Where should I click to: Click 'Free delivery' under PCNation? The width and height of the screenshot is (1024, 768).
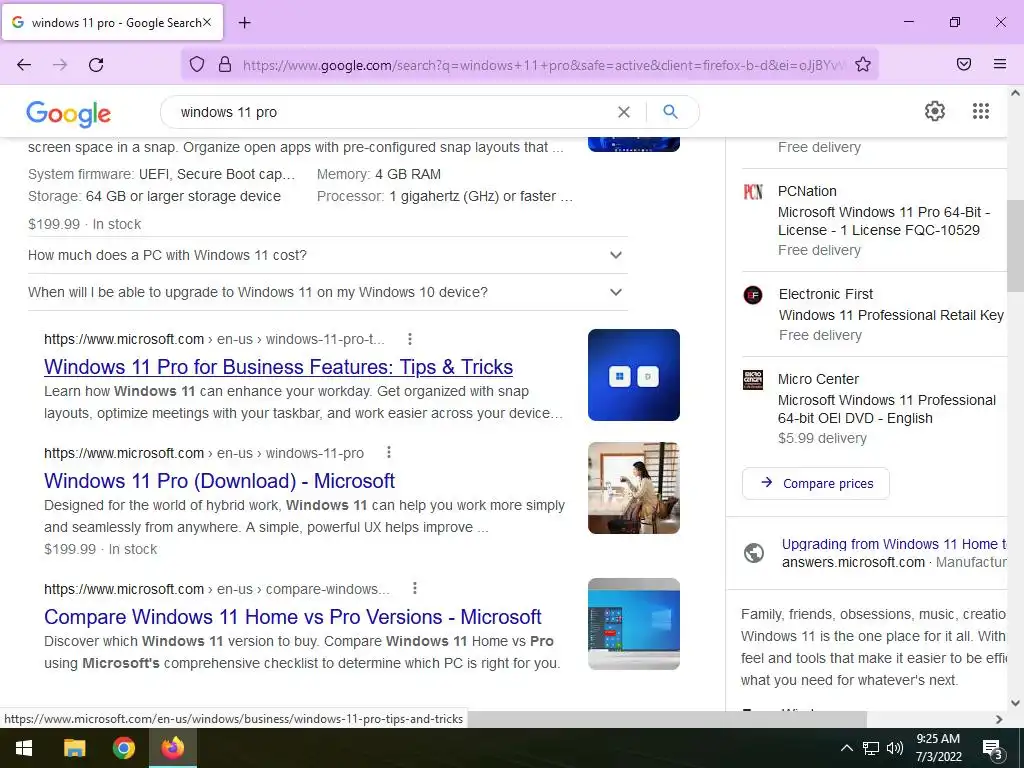tap(819, 250)
